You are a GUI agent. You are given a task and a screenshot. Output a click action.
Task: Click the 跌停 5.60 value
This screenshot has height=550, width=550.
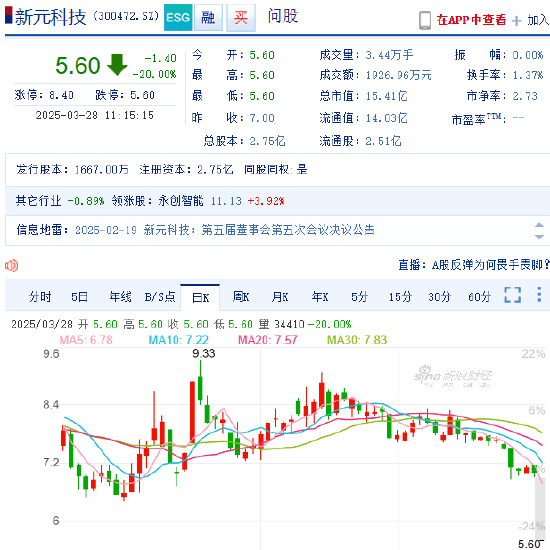pyautogui.click(x=142, y=95)
